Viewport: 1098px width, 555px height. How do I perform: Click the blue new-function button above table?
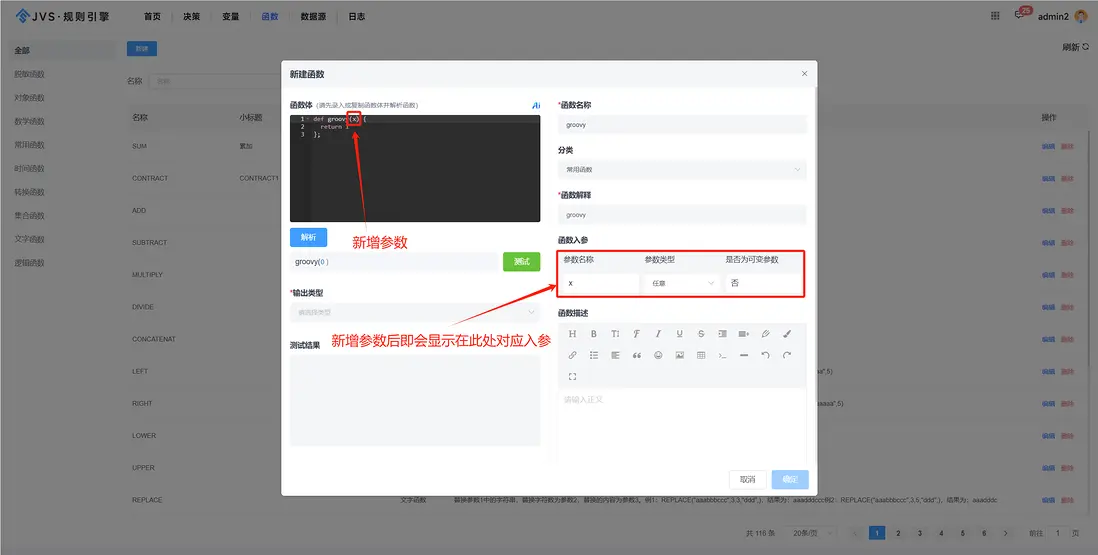point(141,48)
